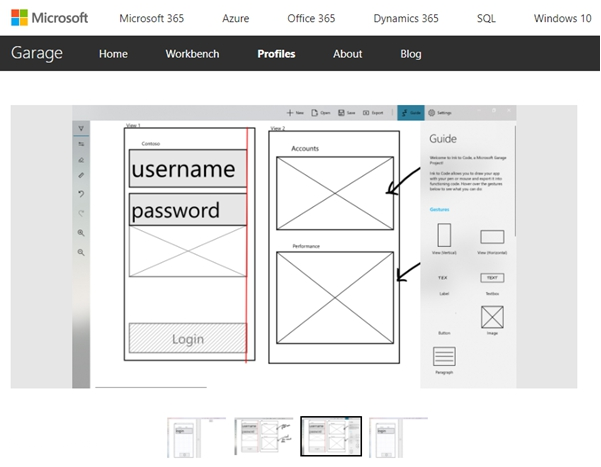The image size is (601, 467).
Task: Select the Profiles navigation tab
Action: (276, 54)
